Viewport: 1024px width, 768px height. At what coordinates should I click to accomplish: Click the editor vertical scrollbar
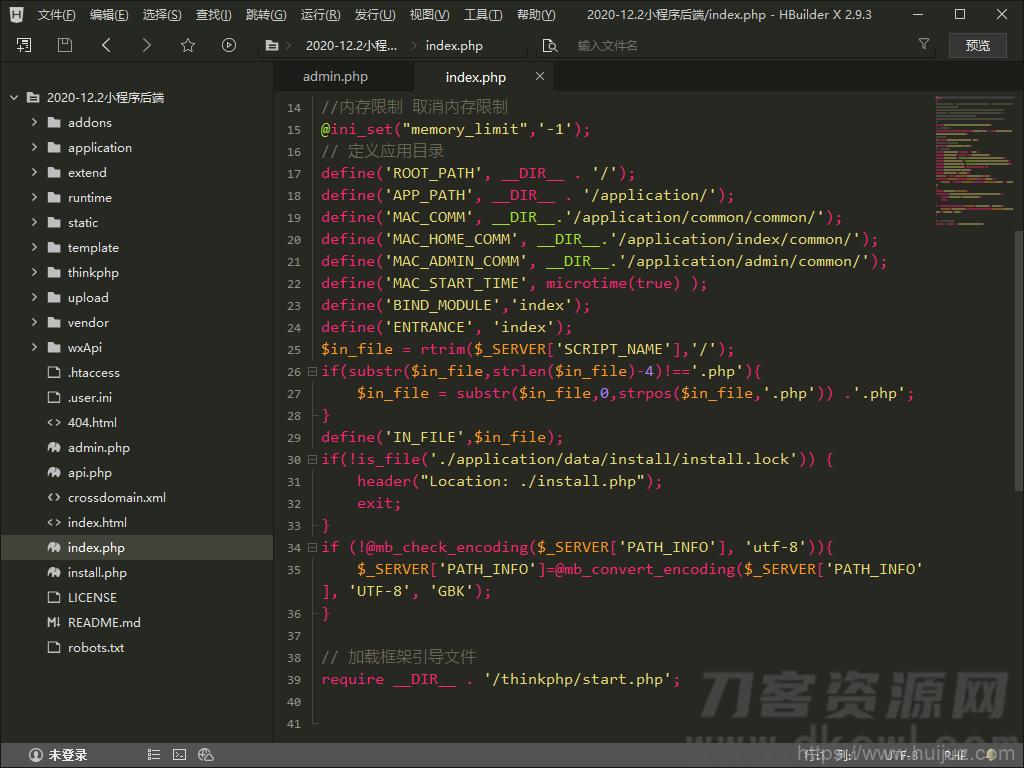pyautogui.click(x=1019, y=359)
